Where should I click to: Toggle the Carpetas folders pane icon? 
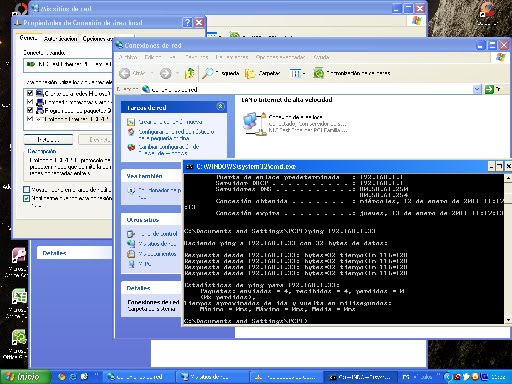coord(249,73)
